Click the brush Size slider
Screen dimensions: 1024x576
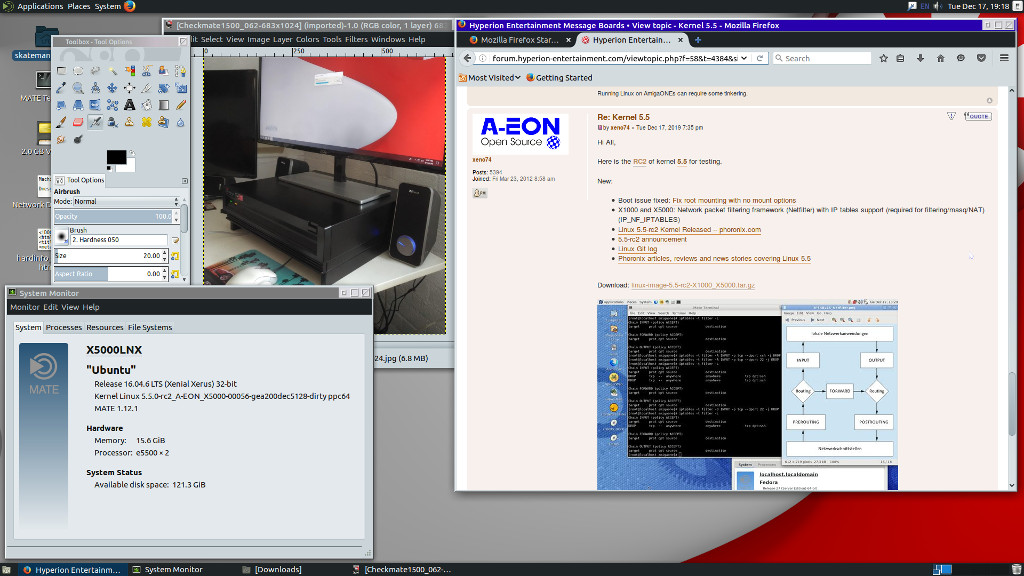click(112, 256)
